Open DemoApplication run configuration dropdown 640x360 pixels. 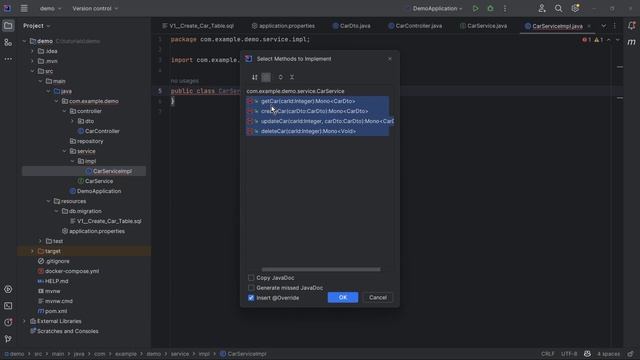[x=437, y=9]
